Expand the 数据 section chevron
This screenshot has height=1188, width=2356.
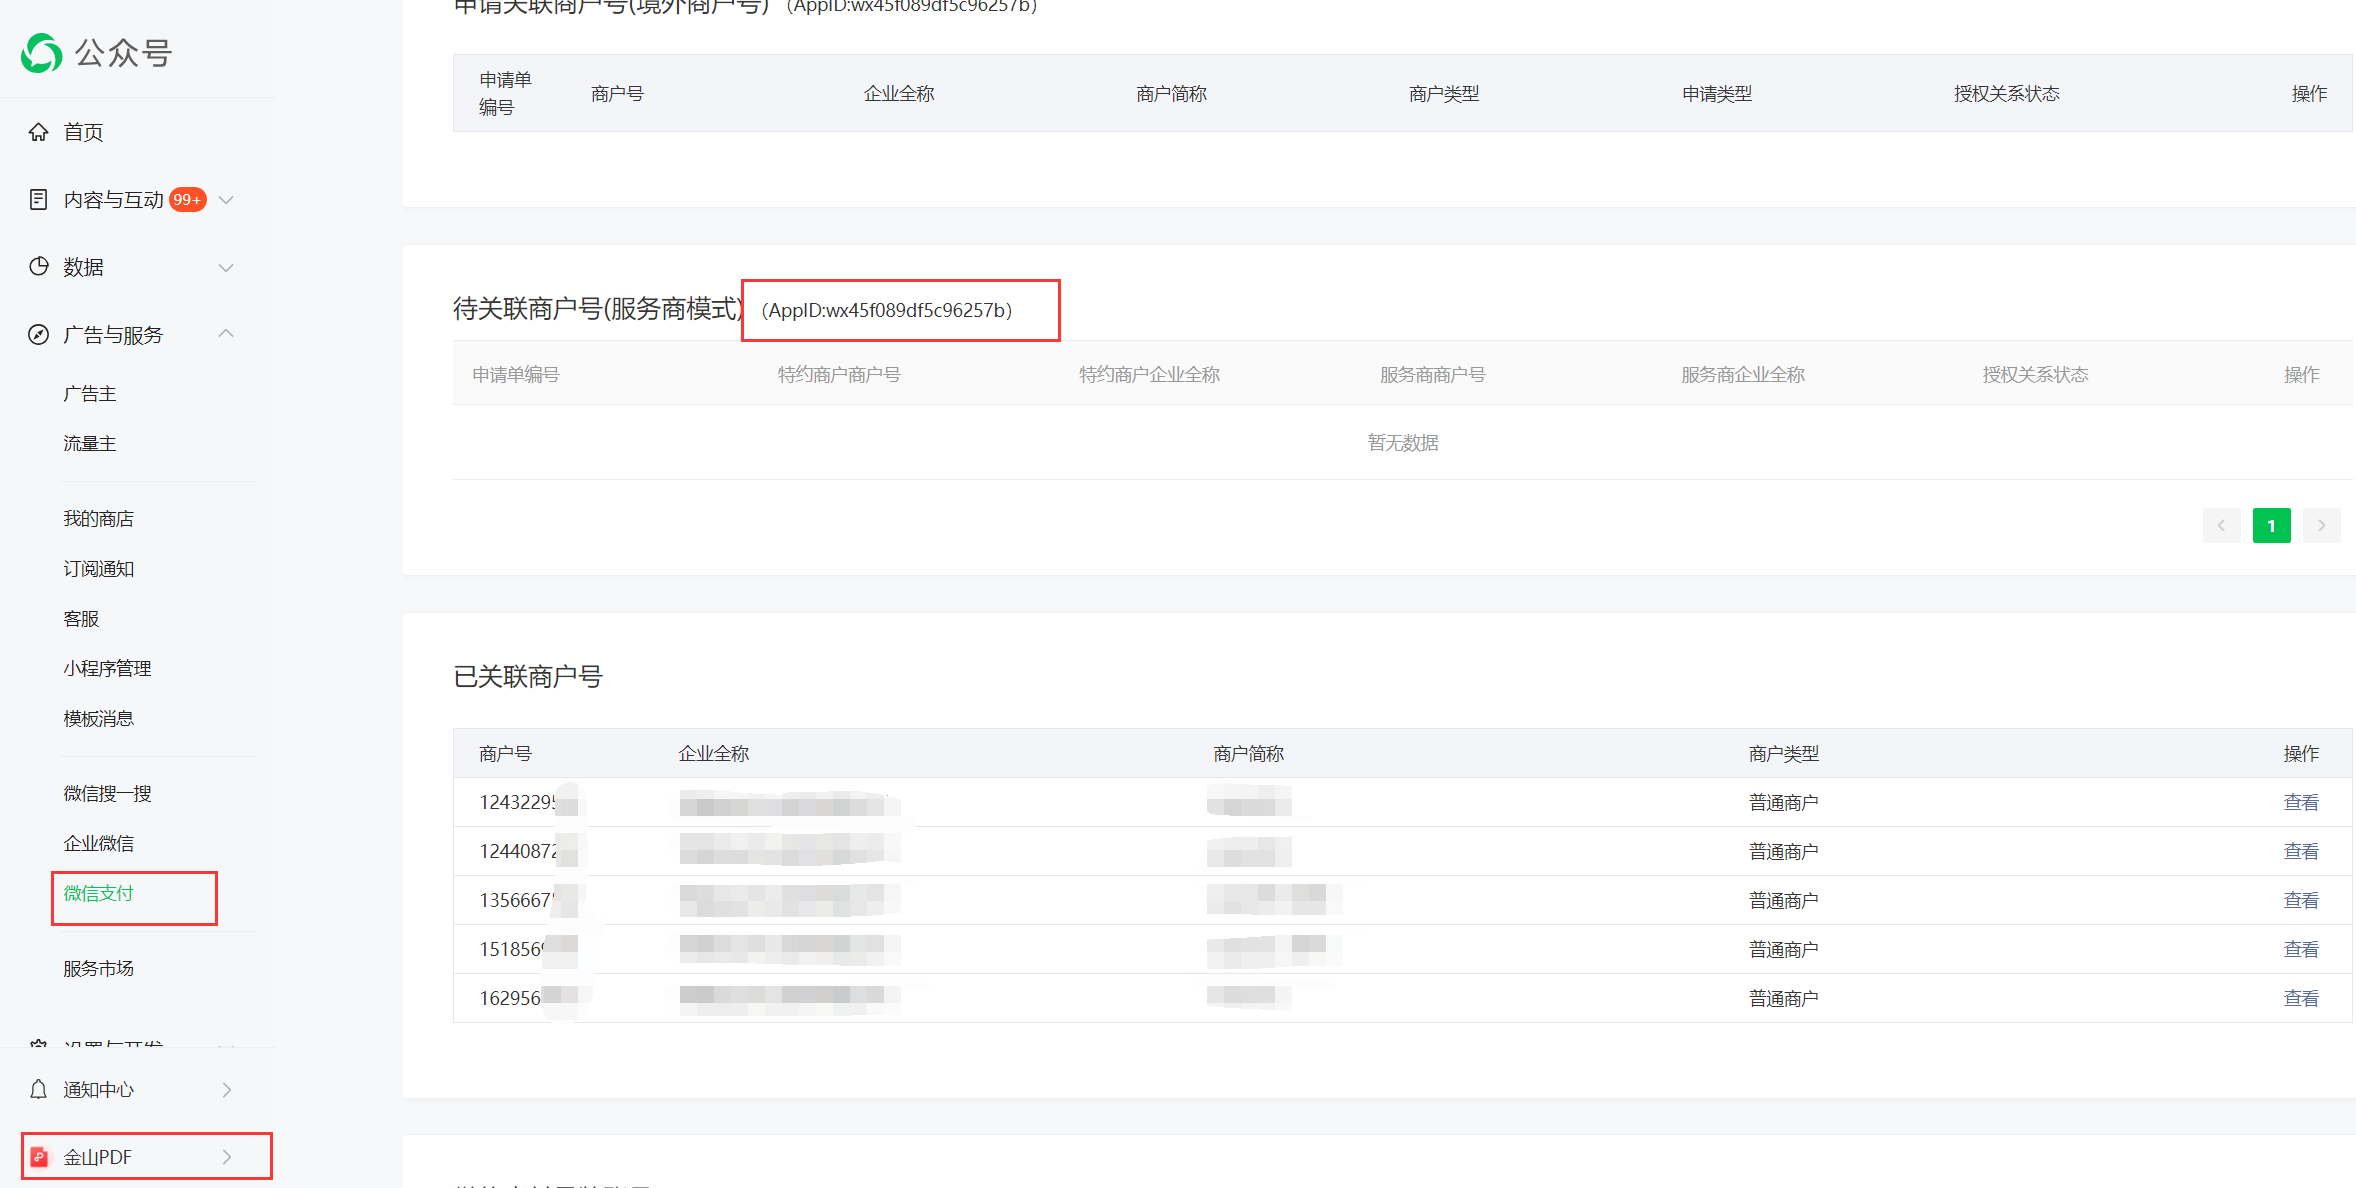click(227, 267)
